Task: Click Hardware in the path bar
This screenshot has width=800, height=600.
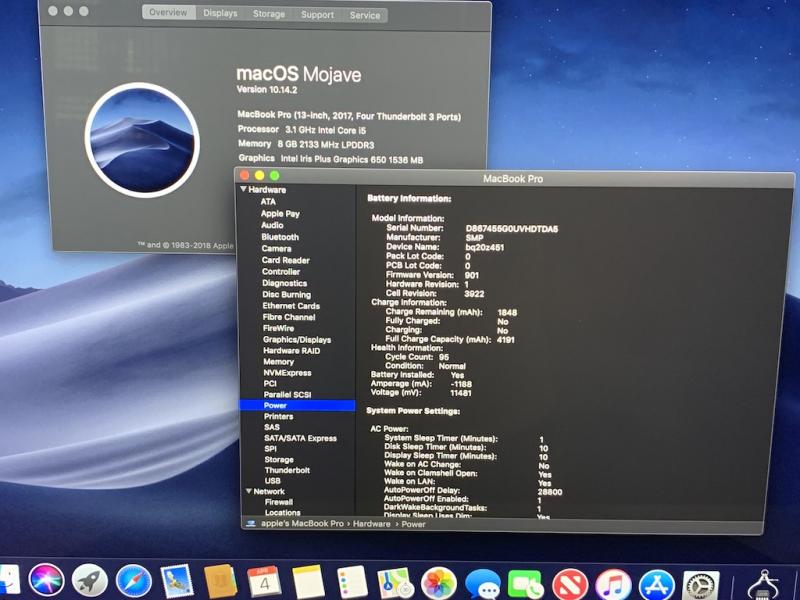Action: tap(371, 524)
